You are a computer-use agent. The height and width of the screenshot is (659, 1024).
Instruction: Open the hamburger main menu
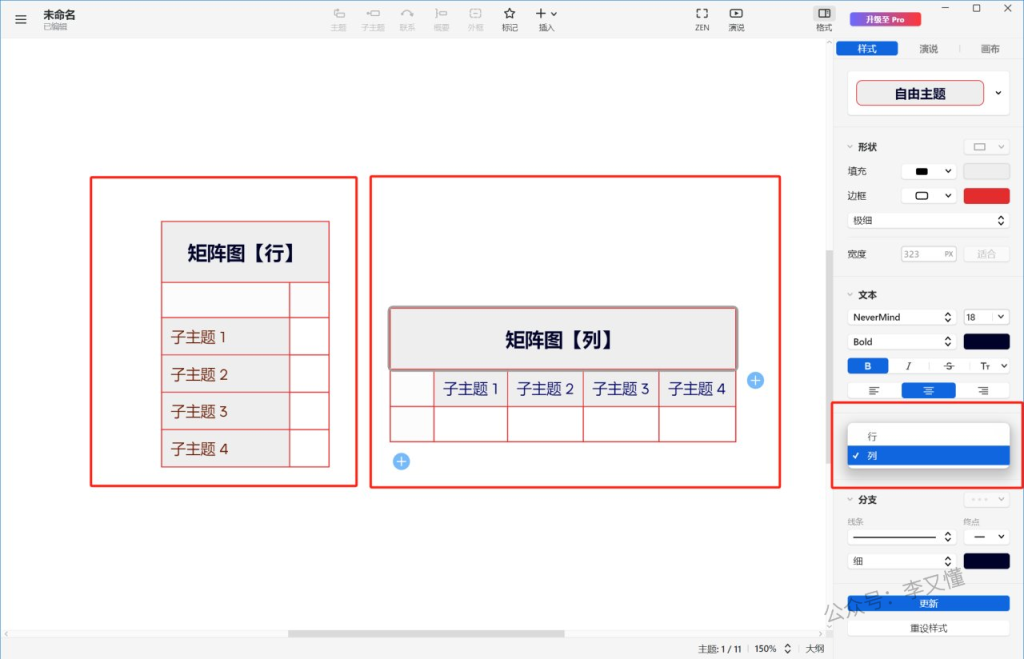[21, 18]
